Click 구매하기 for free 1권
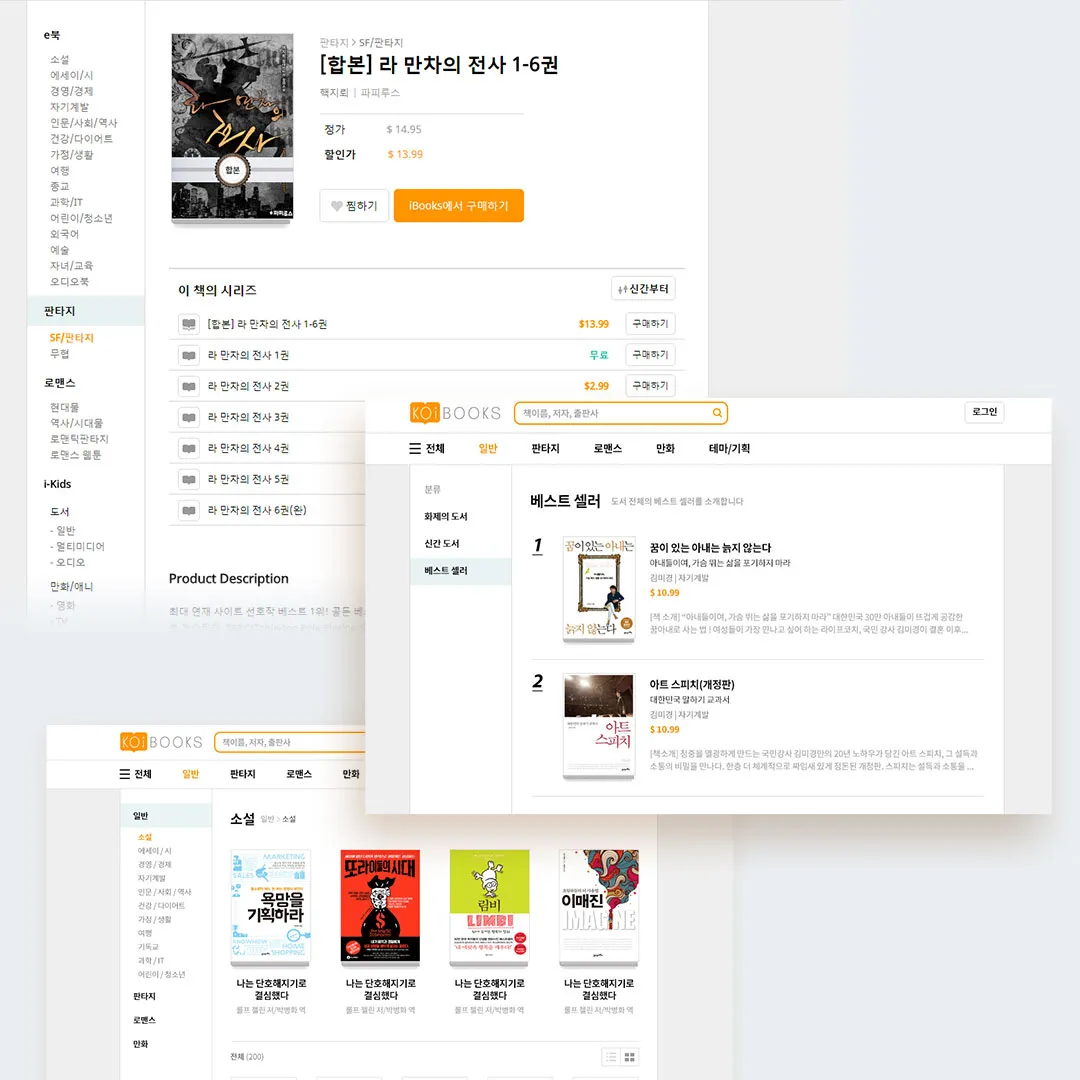 click(x=650, y=355)
